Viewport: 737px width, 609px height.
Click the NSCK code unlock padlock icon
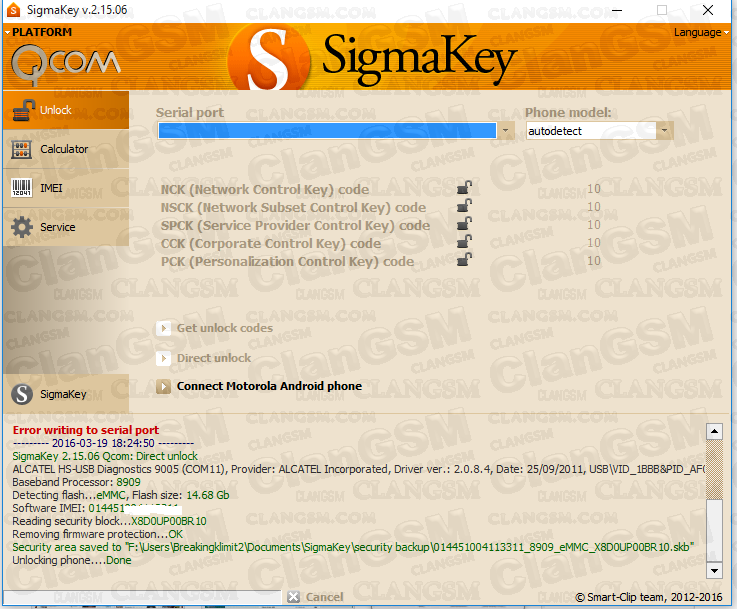point(464,205)
